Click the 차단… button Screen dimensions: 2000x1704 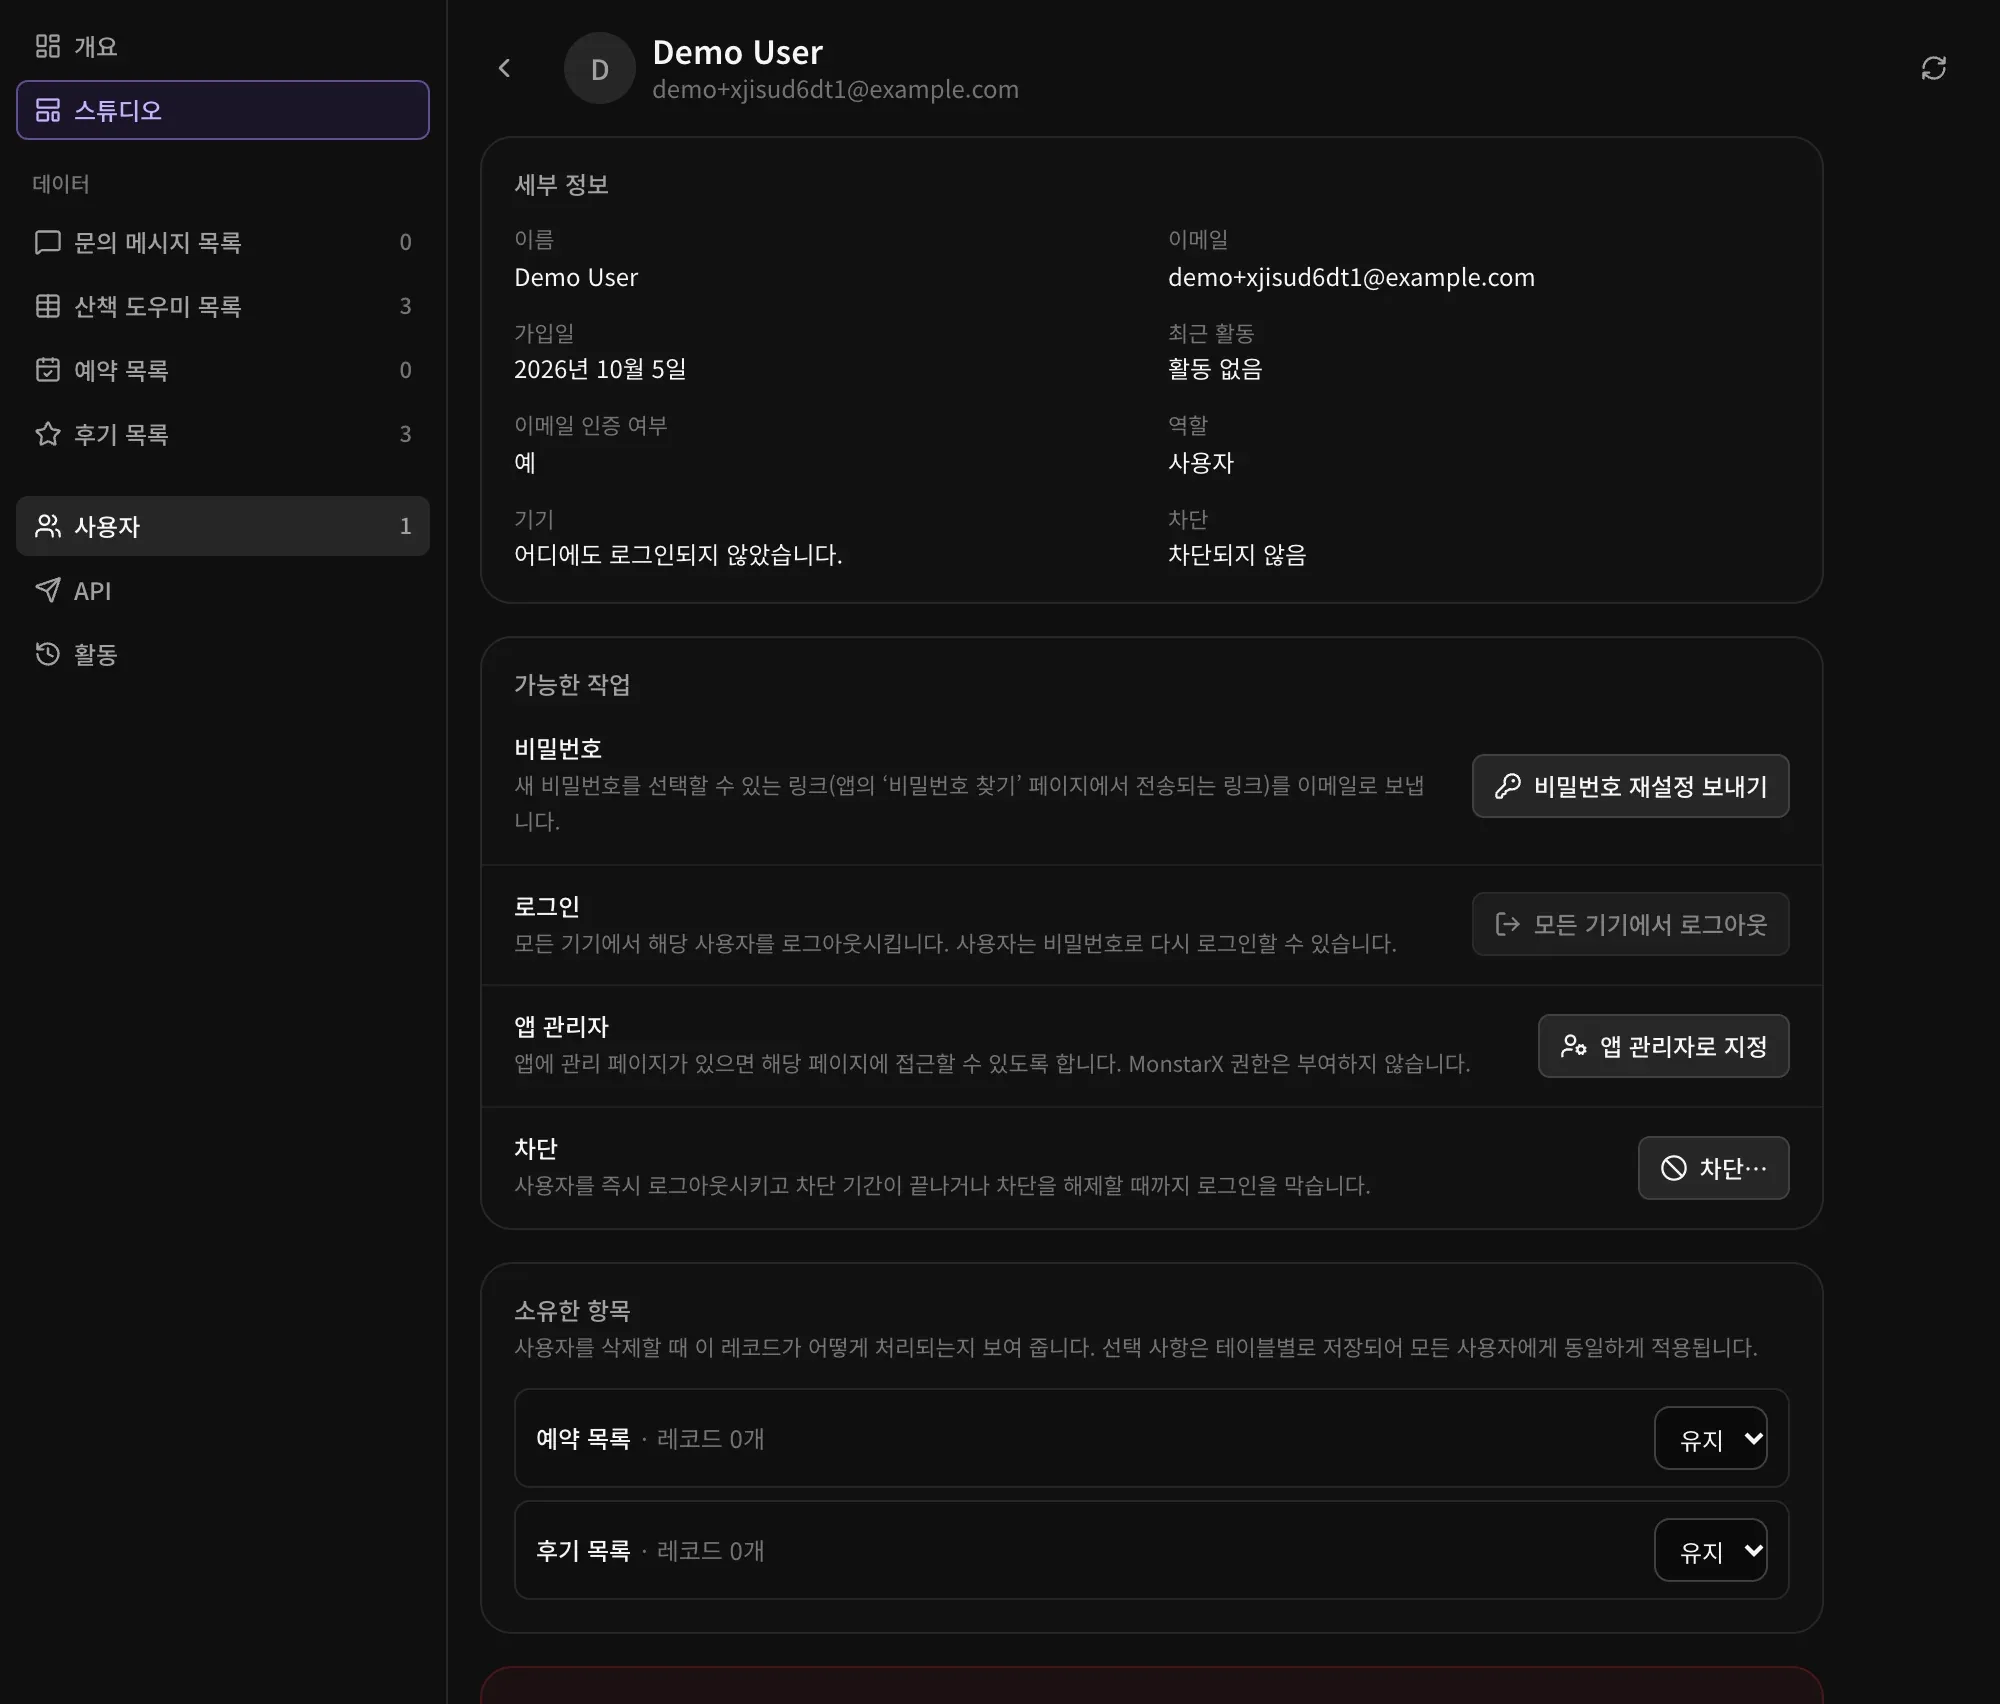(x=1713, y=1168)
